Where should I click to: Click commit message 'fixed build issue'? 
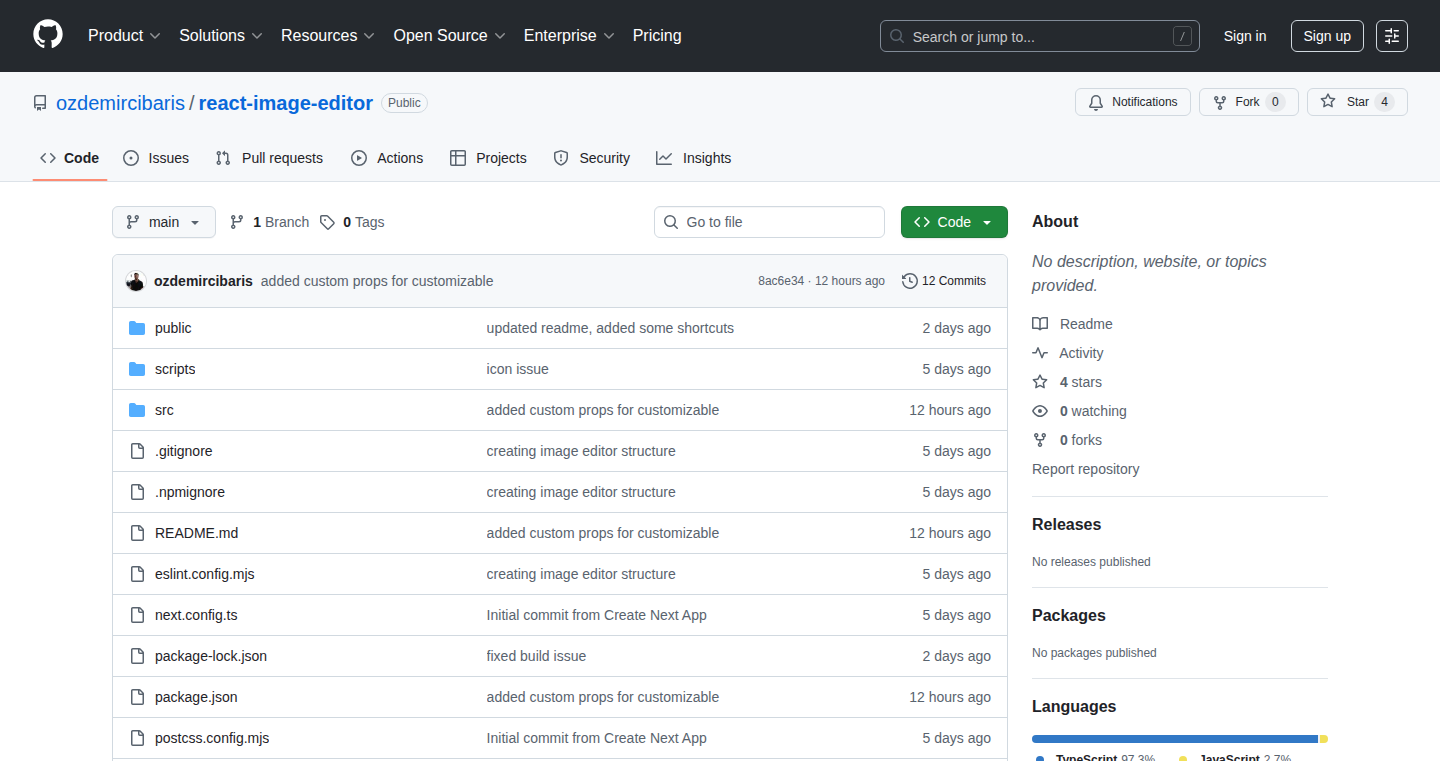click(x=536, y=656)
